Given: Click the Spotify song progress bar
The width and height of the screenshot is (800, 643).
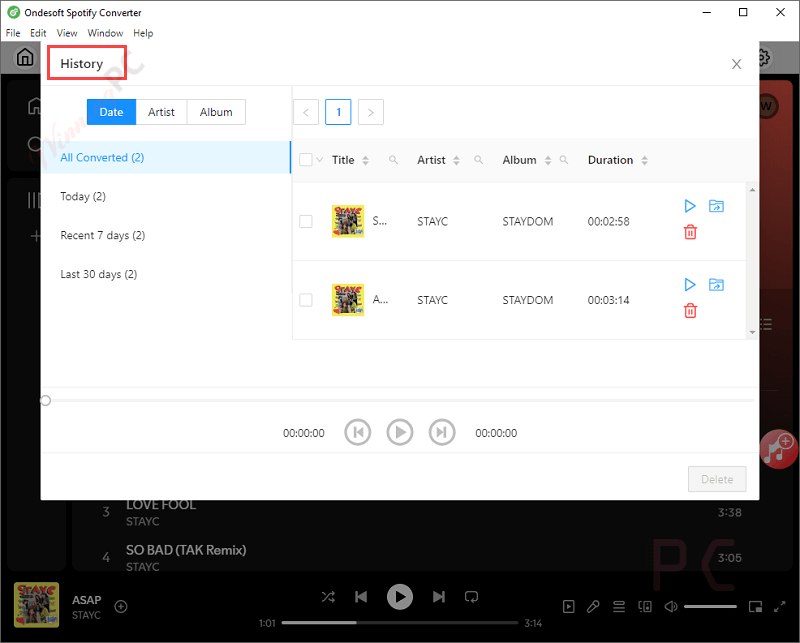Looking at the screenshot, I should [399, 623].
